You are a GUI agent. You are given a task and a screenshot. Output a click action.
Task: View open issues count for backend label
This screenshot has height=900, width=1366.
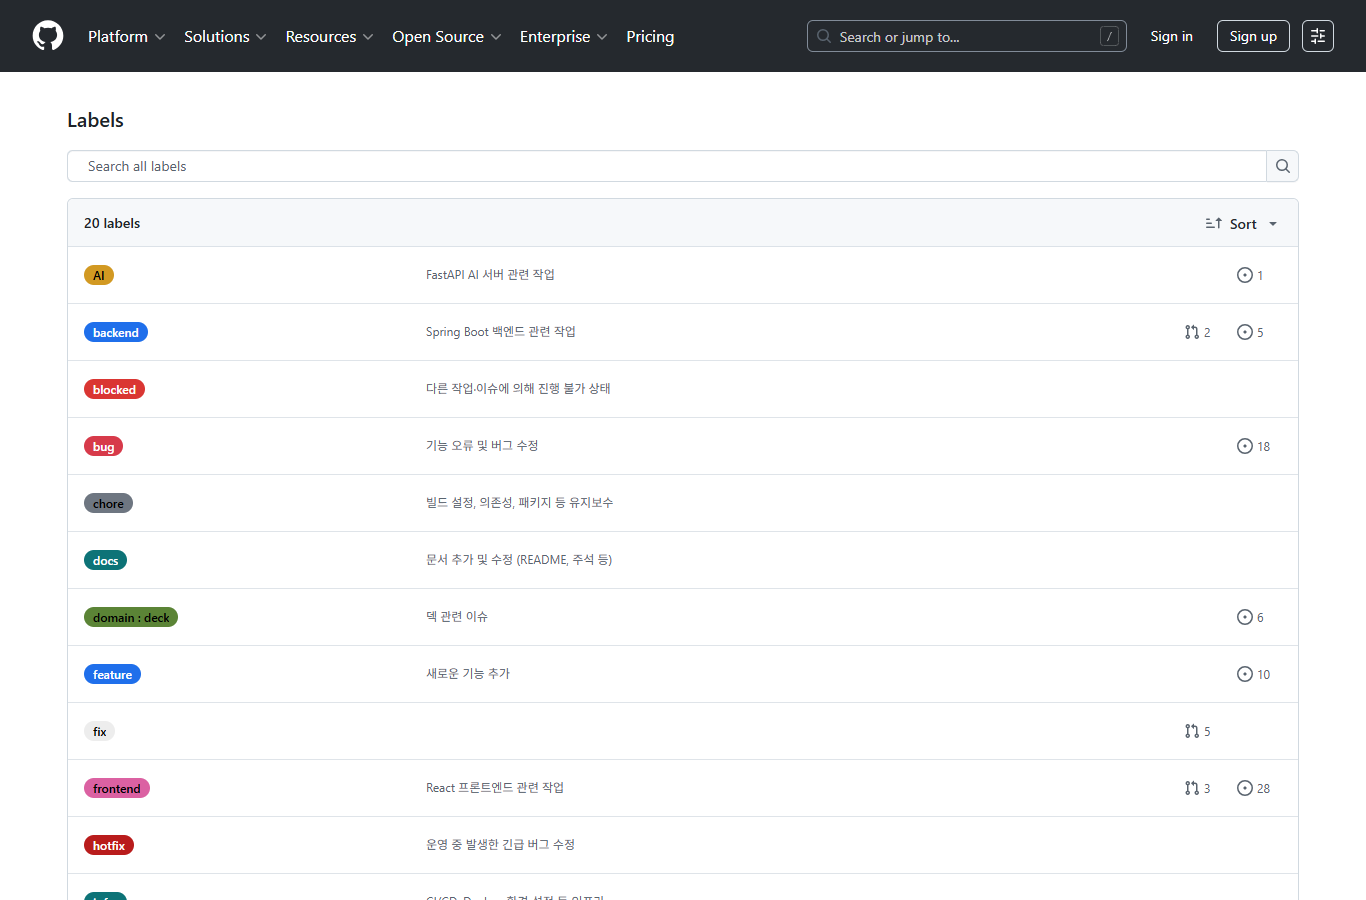[x=1250, y=332]
